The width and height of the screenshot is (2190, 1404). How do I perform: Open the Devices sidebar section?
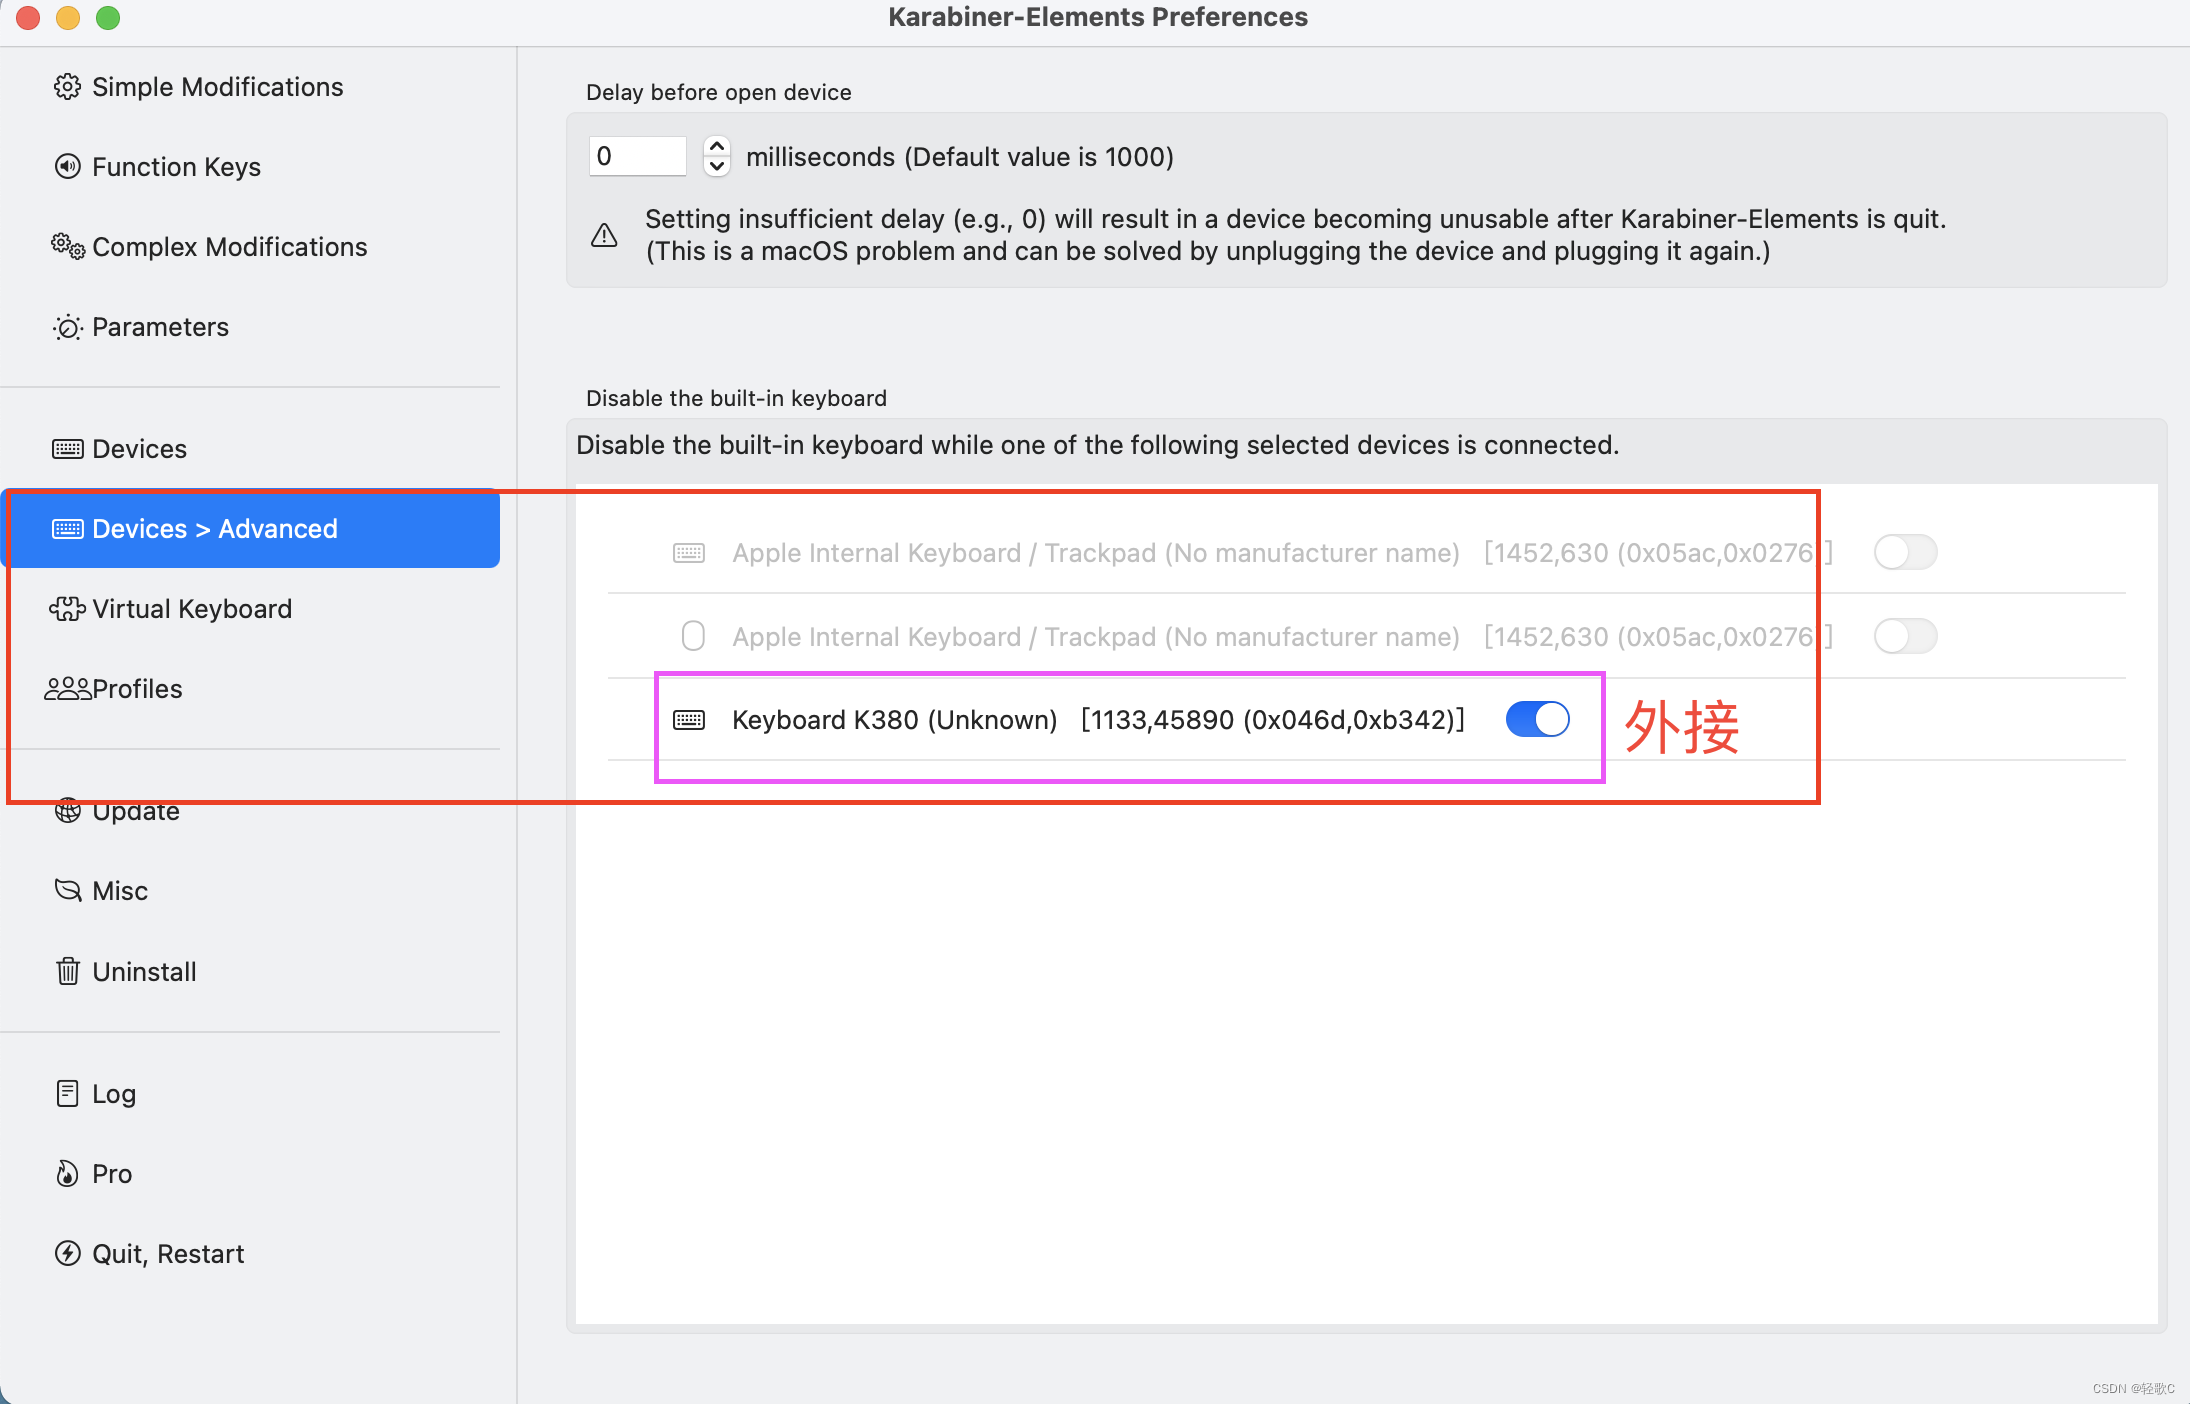139,449
